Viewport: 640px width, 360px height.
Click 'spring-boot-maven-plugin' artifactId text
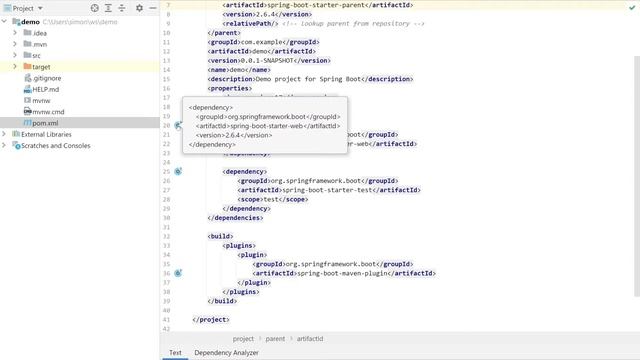pyautogui.click(x=342, y=273)
